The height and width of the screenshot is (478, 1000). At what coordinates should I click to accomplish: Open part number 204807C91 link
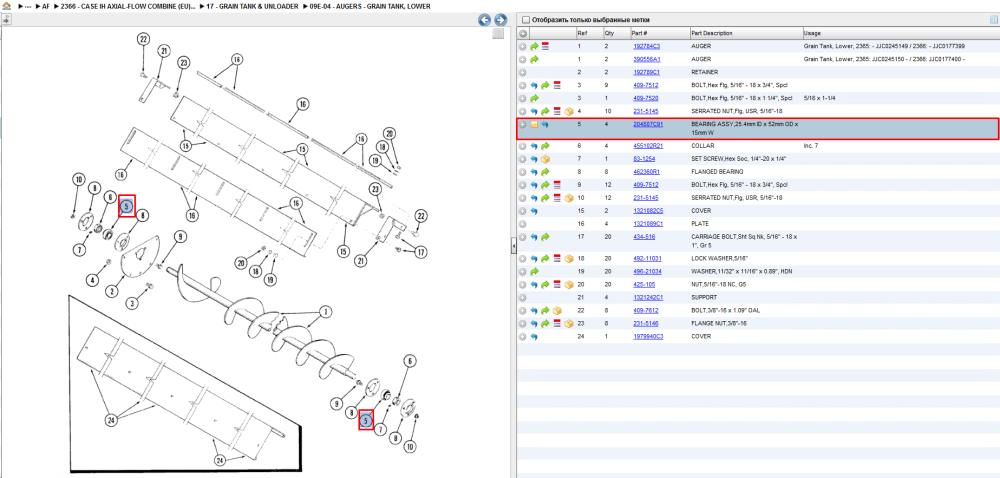[x=647, y=125]
